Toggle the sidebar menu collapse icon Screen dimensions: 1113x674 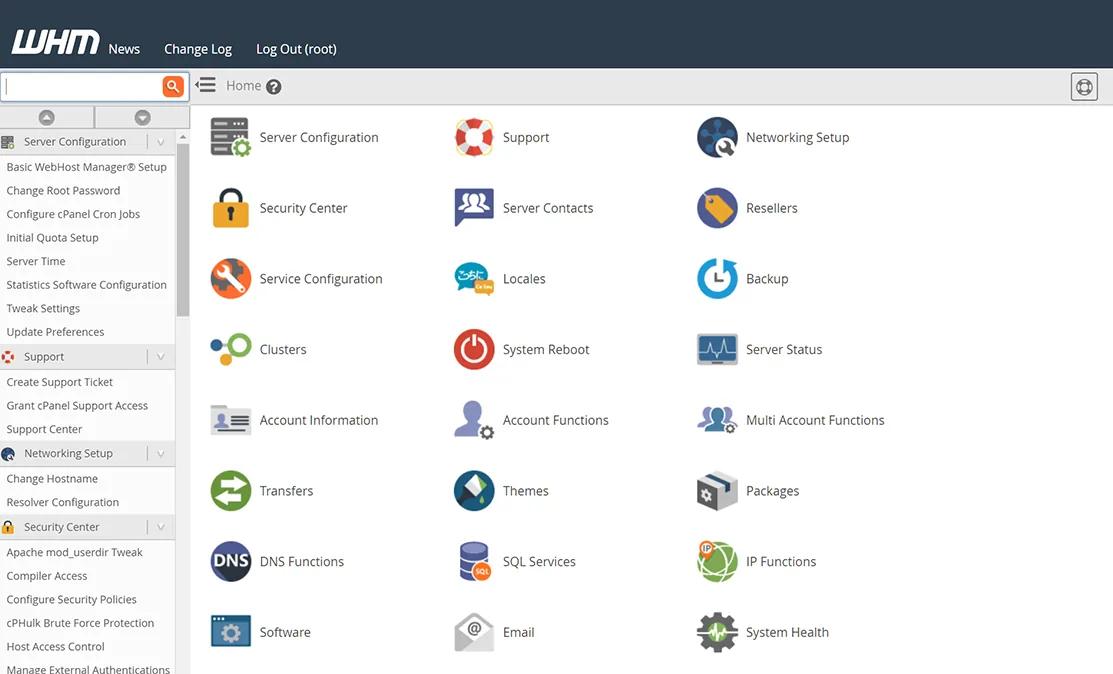(206, 85)
